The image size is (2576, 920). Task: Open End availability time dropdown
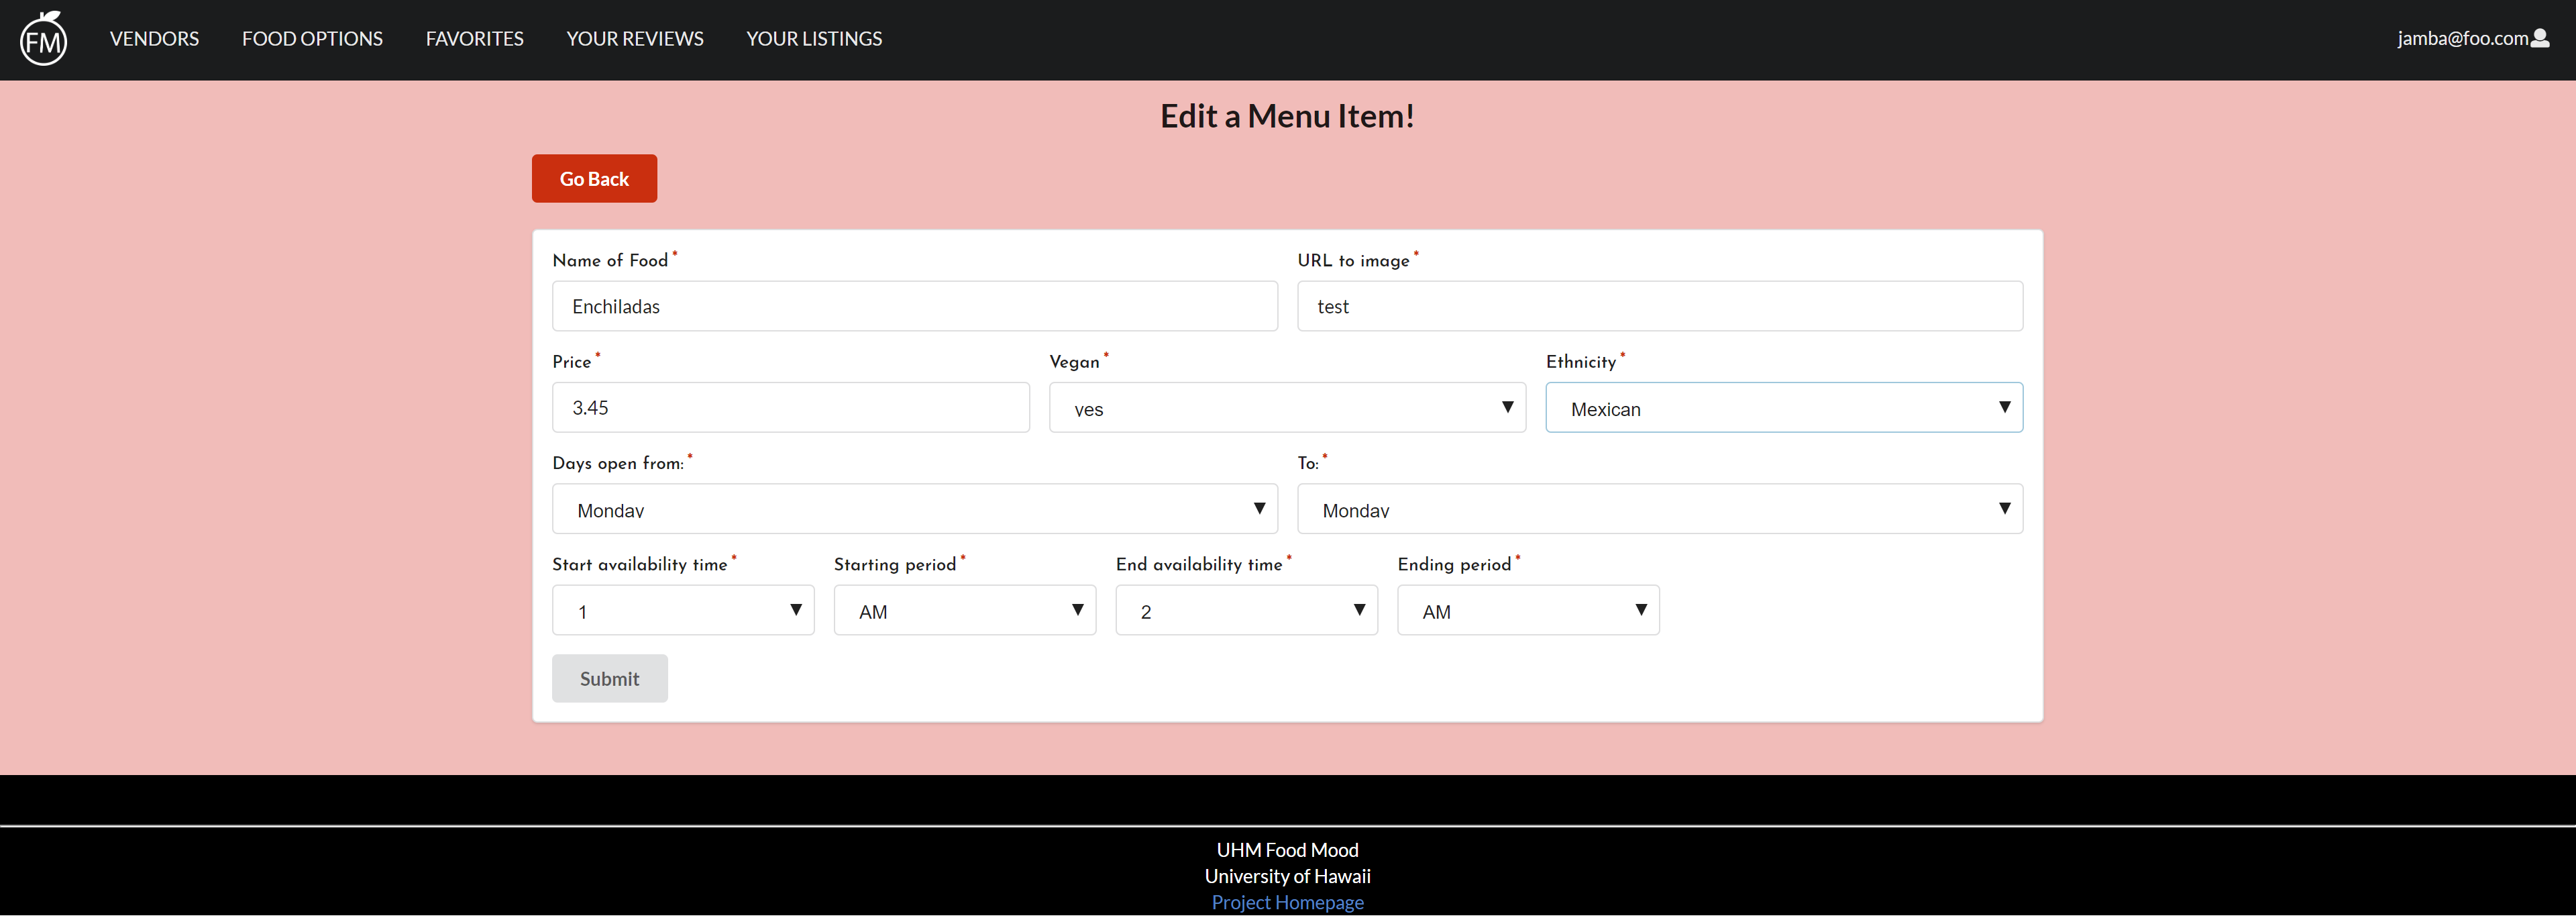click(x=1246, y=610)
